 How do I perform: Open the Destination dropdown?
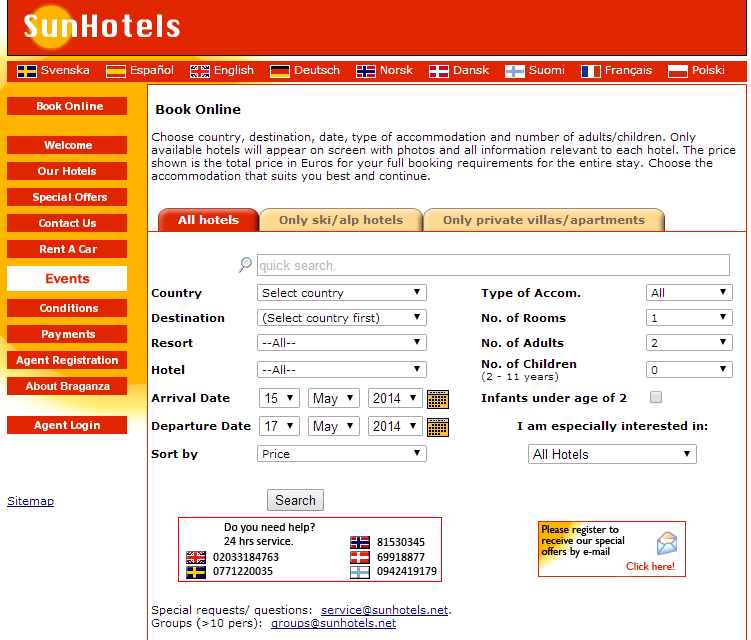click(x=341, y=318)
